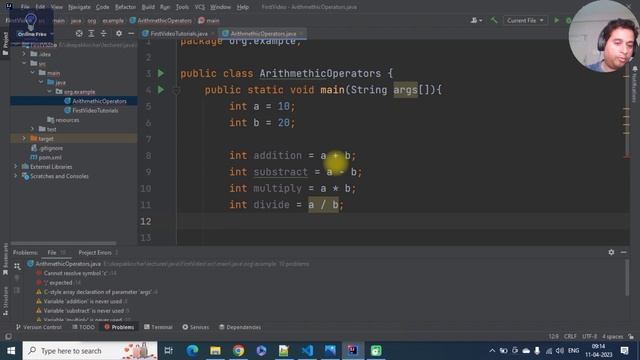This screenshot has height=360, width=640.
Task: Open Task View on taskbar
Action: (168, 351)
